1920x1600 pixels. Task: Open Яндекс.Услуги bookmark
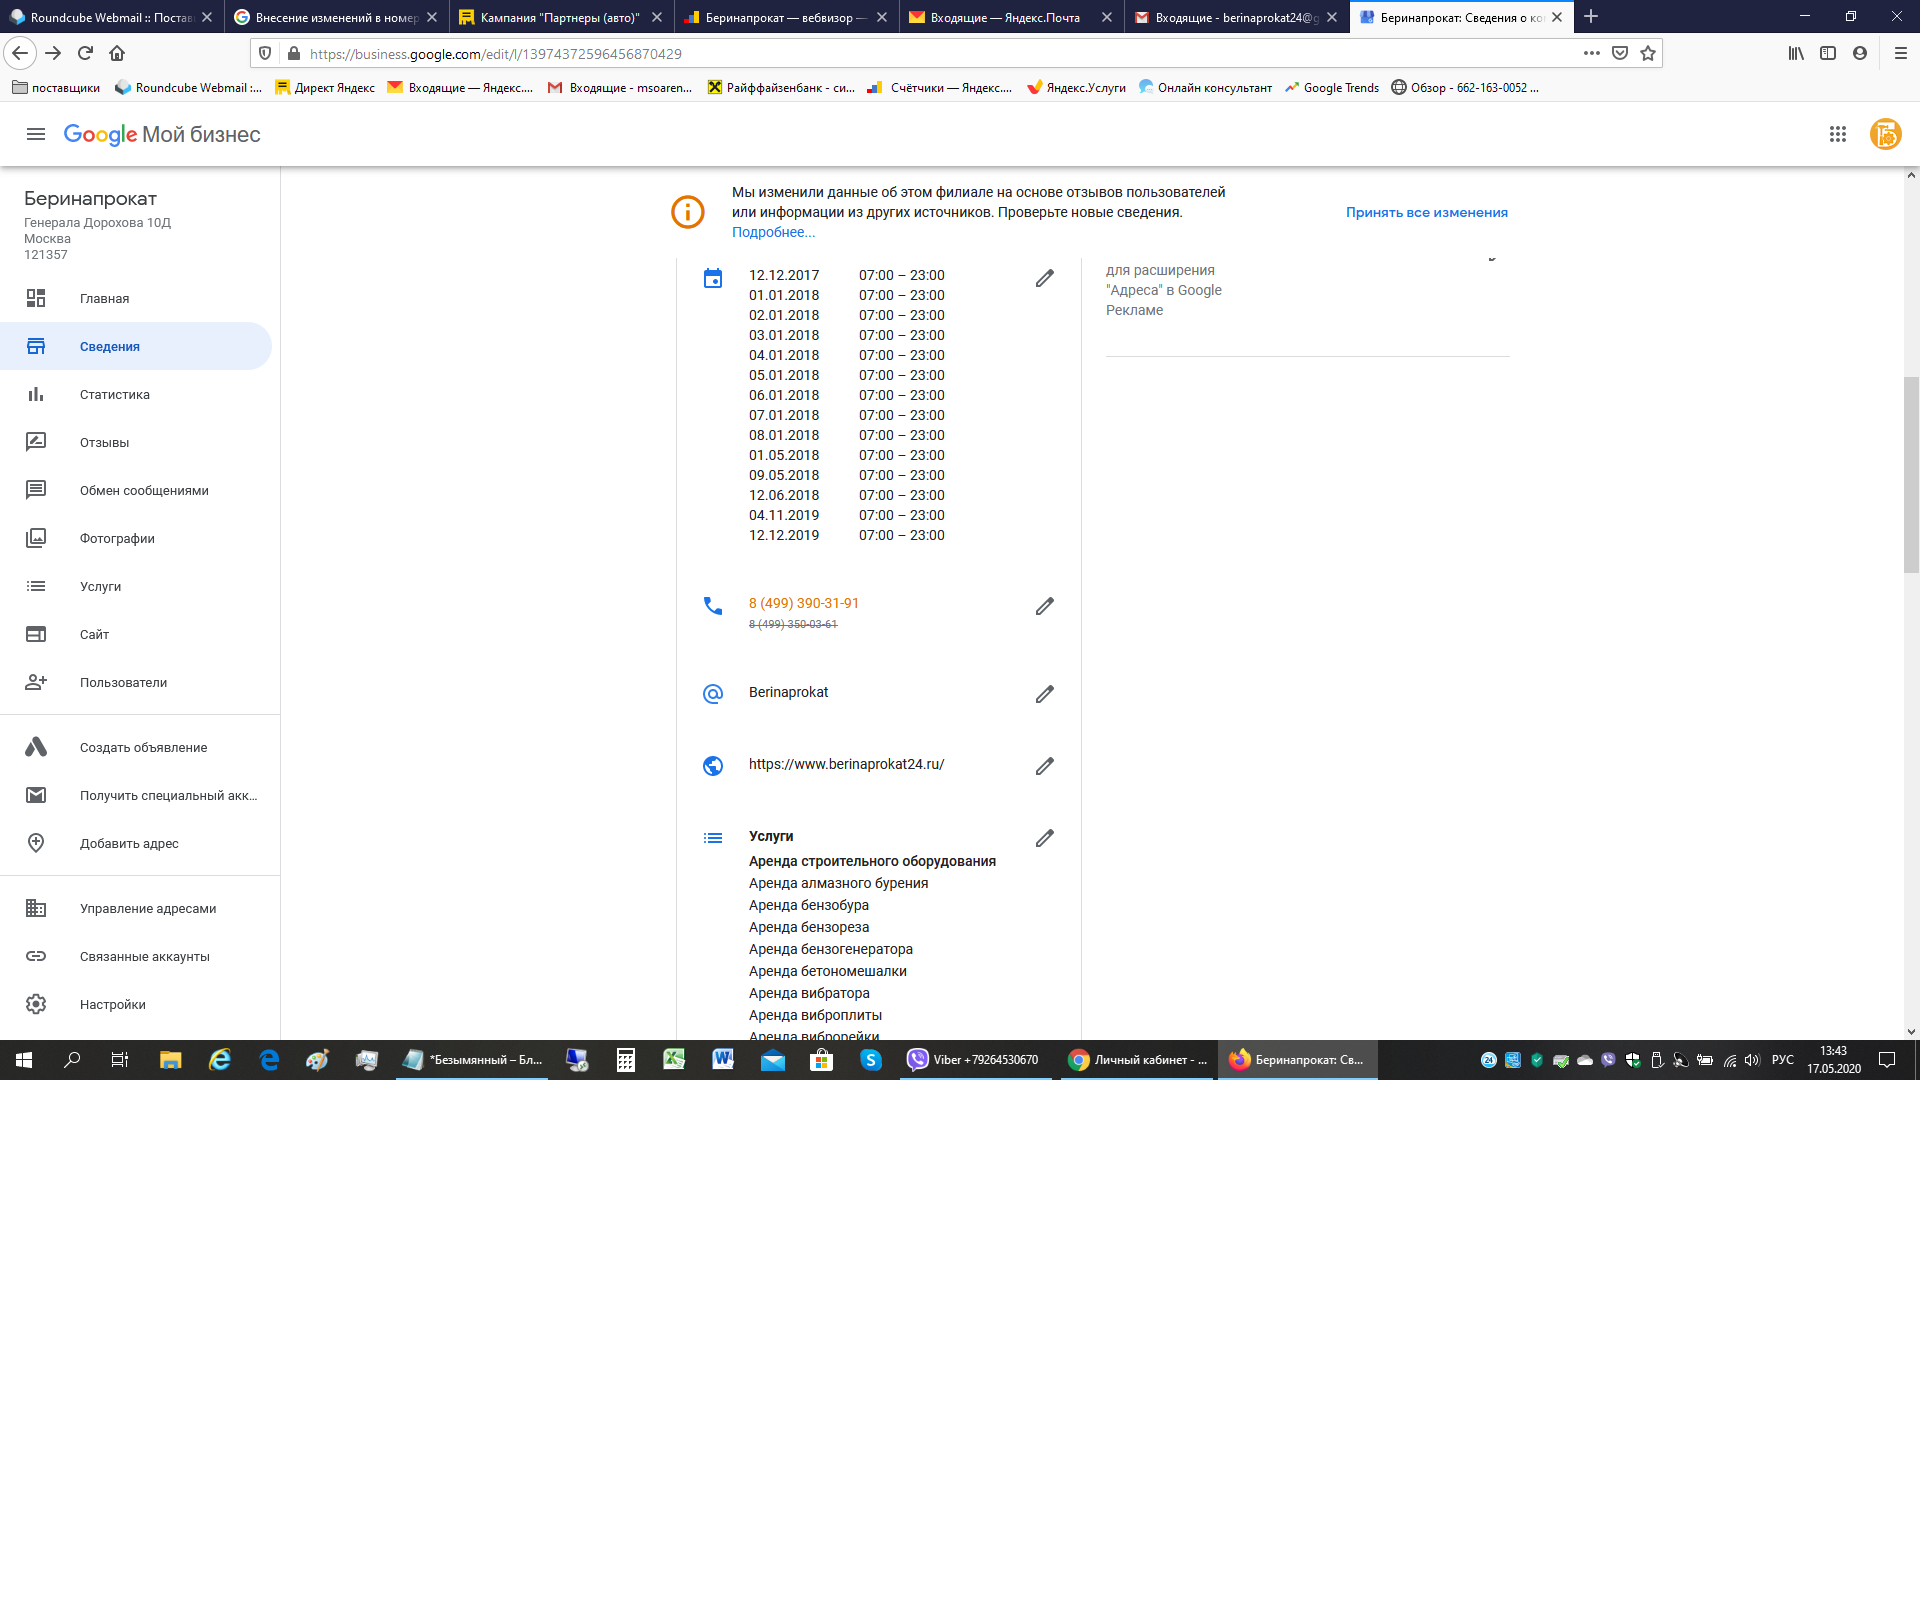[1076, 88]
